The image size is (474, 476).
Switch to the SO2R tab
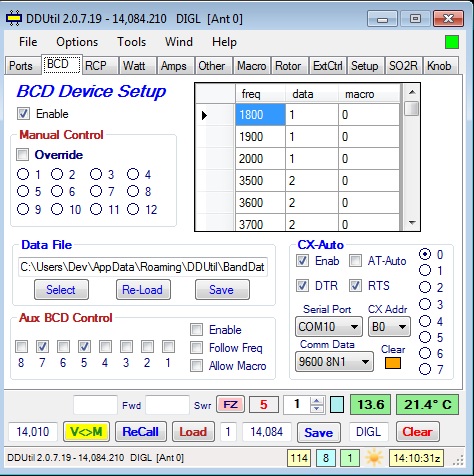[403, 66]
